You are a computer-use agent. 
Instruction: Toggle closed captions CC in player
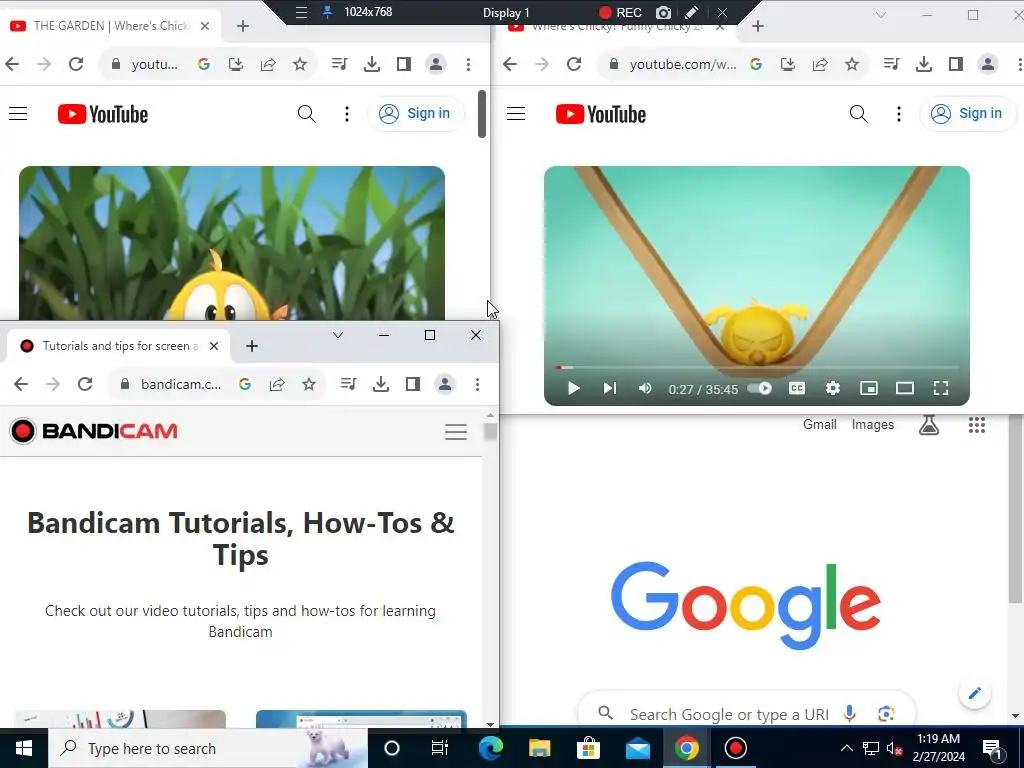click(x=797, y=389)
